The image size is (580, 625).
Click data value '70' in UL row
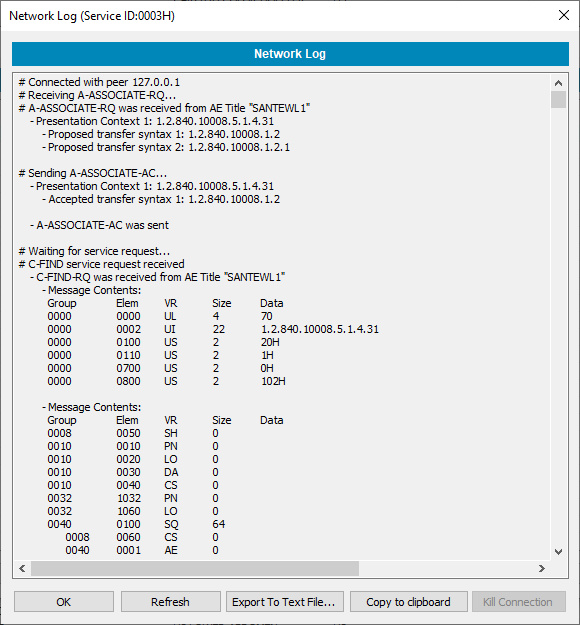(x=267, y=316)
